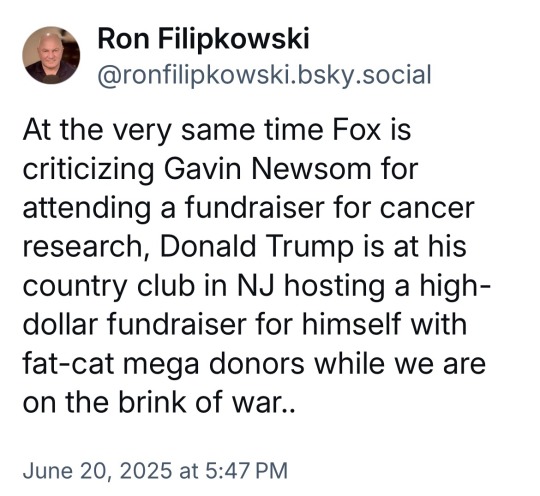Image resolution: width=540 pixels, height=496 pixels.
Task: Click the phrase 'while we are'
Action: coord(401,363)
